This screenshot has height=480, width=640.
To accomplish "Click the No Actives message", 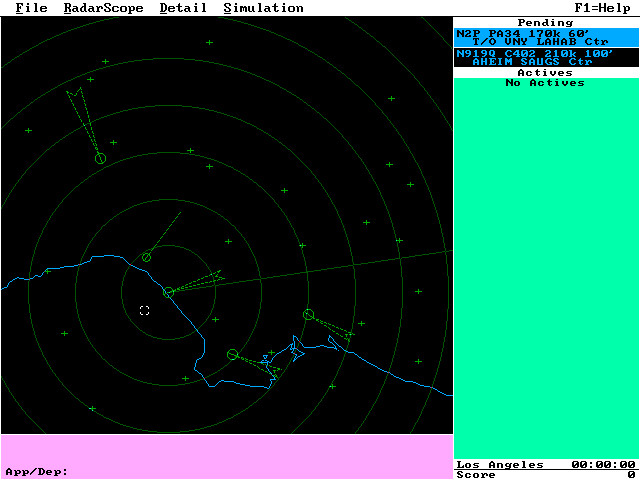I will tap(545, 83).
